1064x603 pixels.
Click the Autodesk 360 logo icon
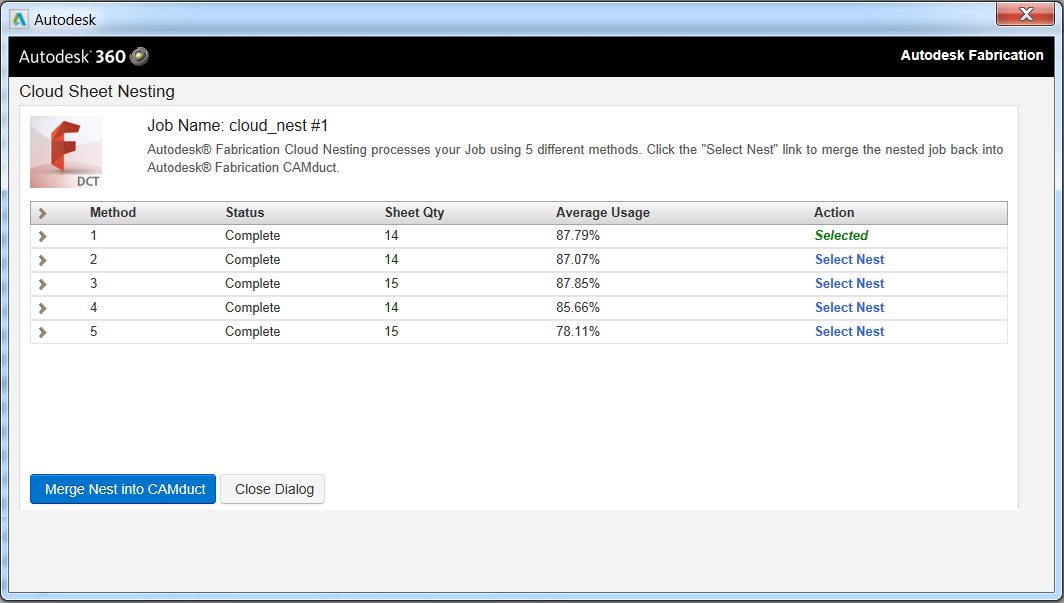pos(139,56)
